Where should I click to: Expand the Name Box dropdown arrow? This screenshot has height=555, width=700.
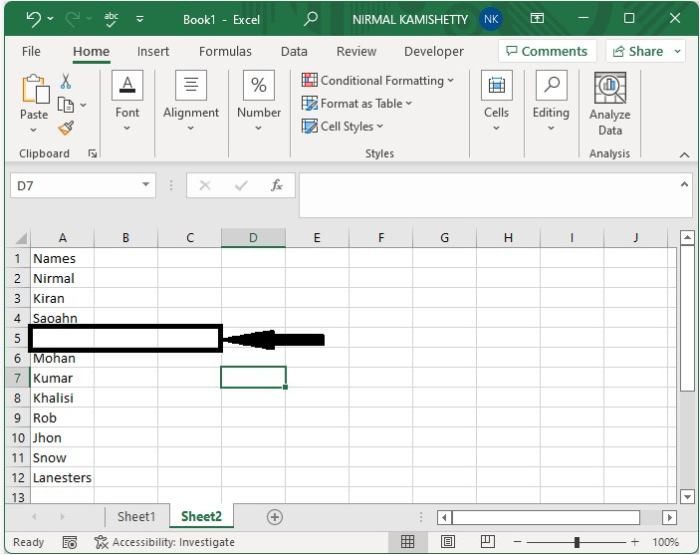tap(146, 184)
